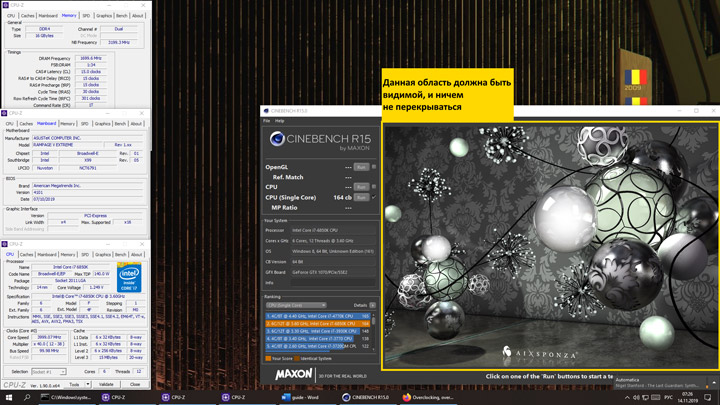Click the Validate button in CPU-Z
The width and height of the screenshot is (720, 405).
[106, 384]
